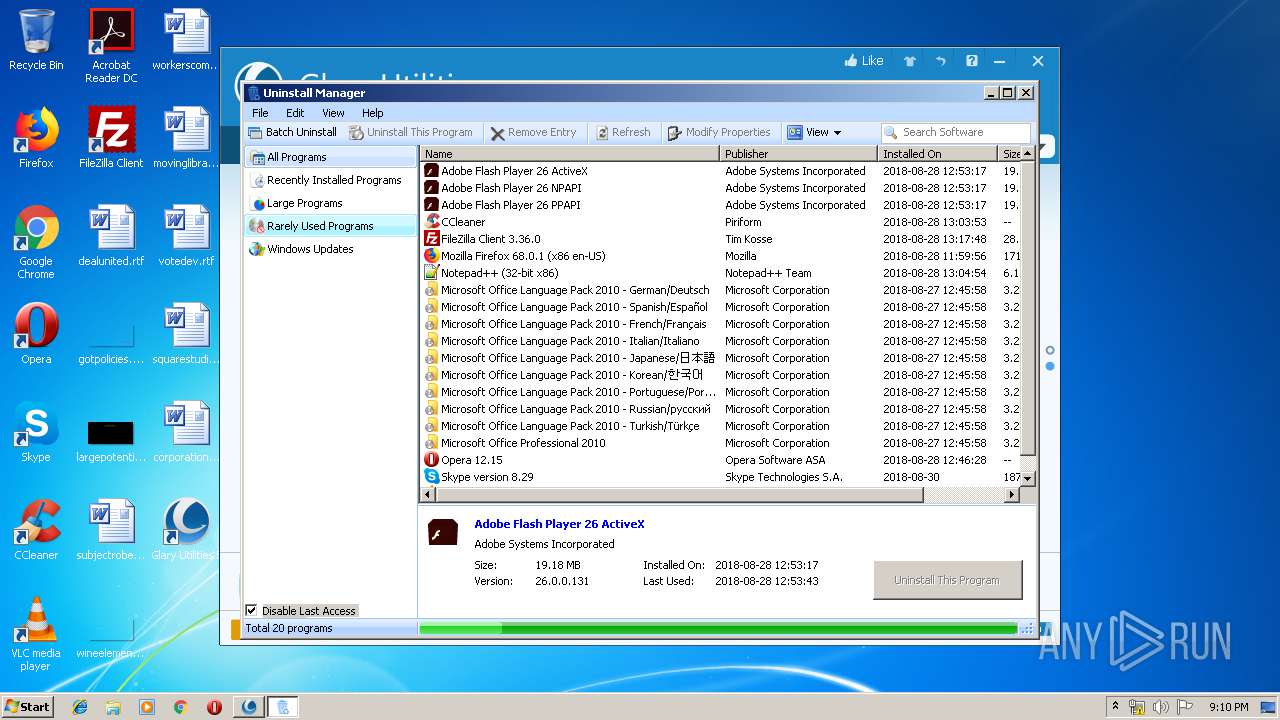Select Office Language Pack Spanish/Español row
1280x720 pixels.
click(x=720, y=307)
